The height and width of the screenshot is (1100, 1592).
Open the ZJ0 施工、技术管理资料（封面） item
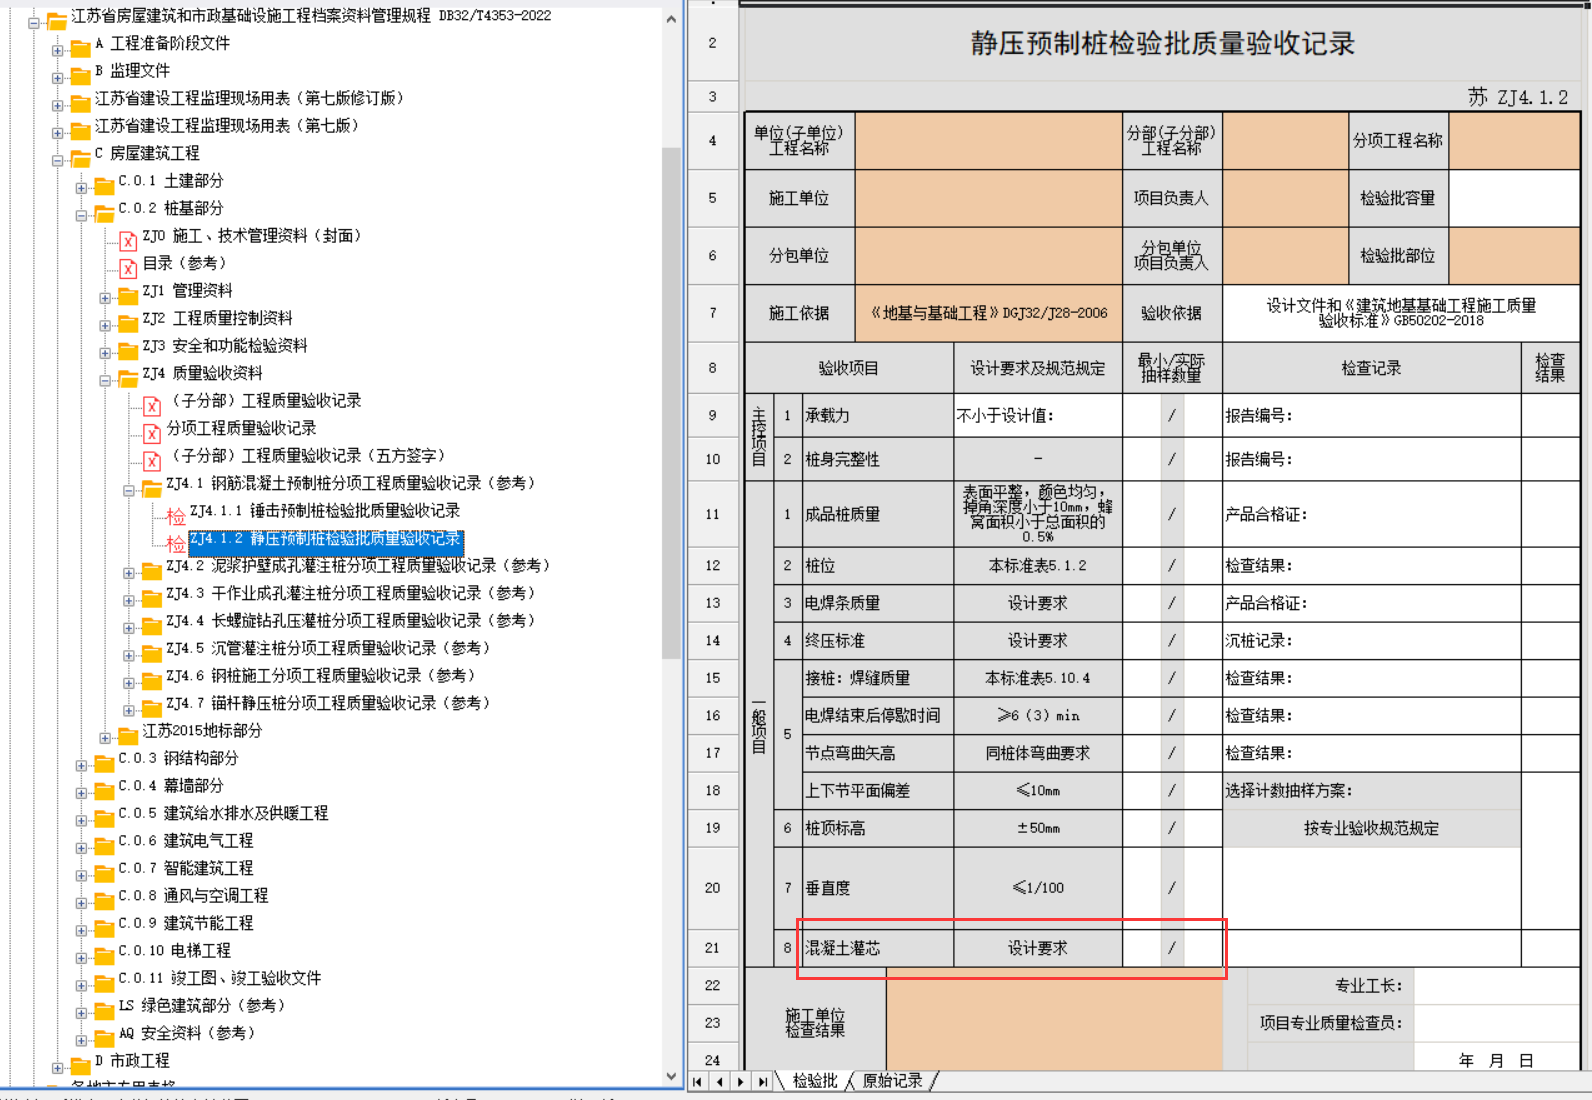251,236
